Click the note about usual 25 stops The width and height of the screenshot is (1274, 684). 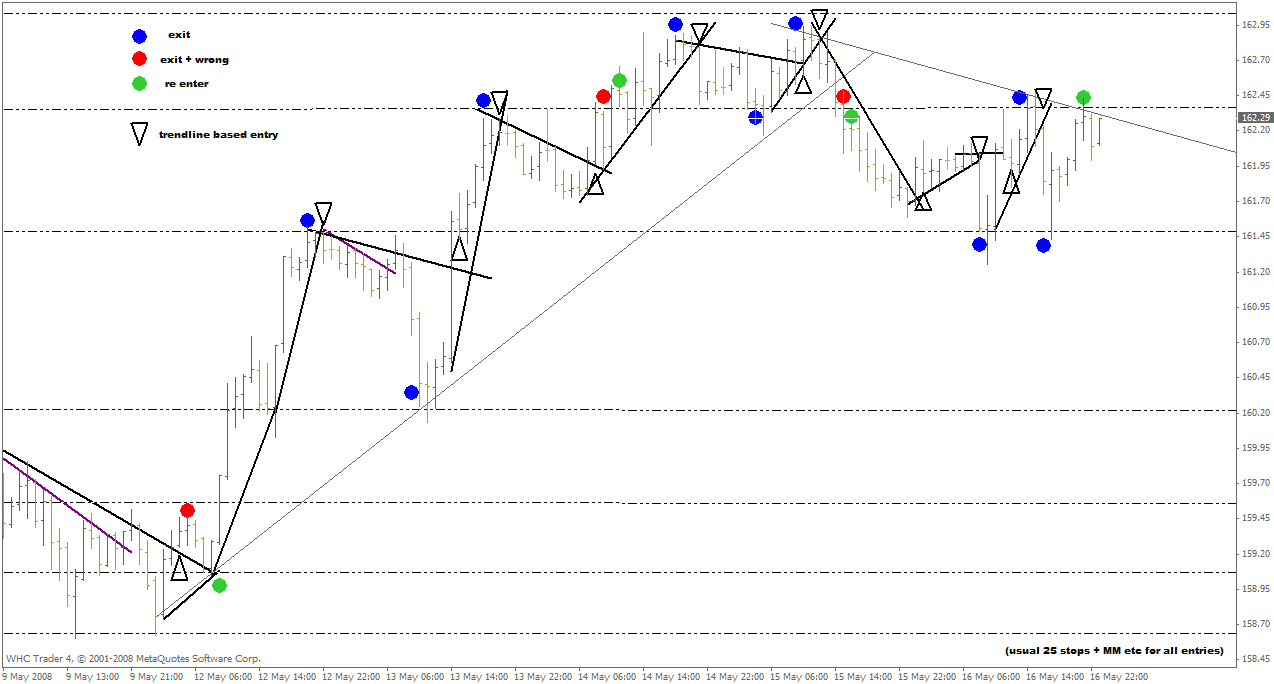[x=1113, y=651]
